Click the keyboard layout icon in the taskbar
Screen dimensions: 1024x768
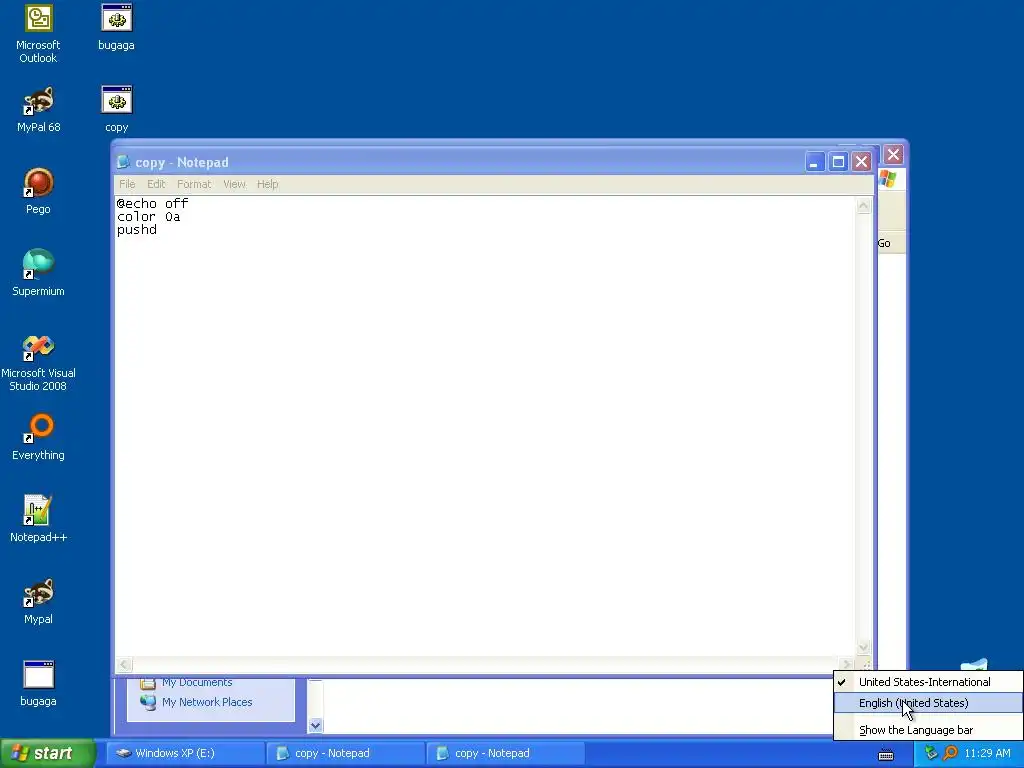886,754
